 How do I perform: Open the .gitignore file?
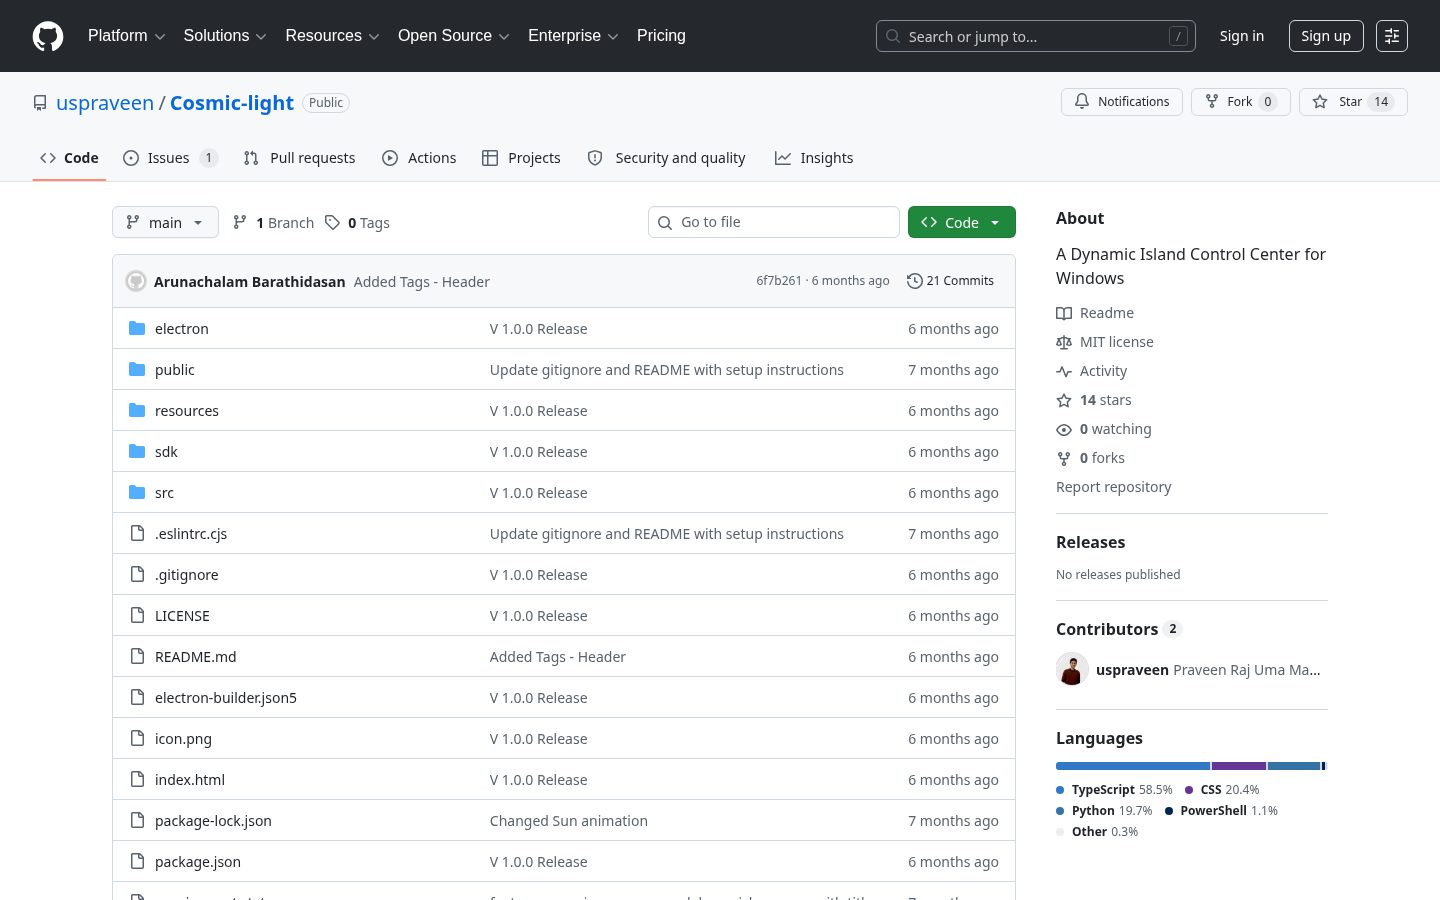(x=187, y=575)
